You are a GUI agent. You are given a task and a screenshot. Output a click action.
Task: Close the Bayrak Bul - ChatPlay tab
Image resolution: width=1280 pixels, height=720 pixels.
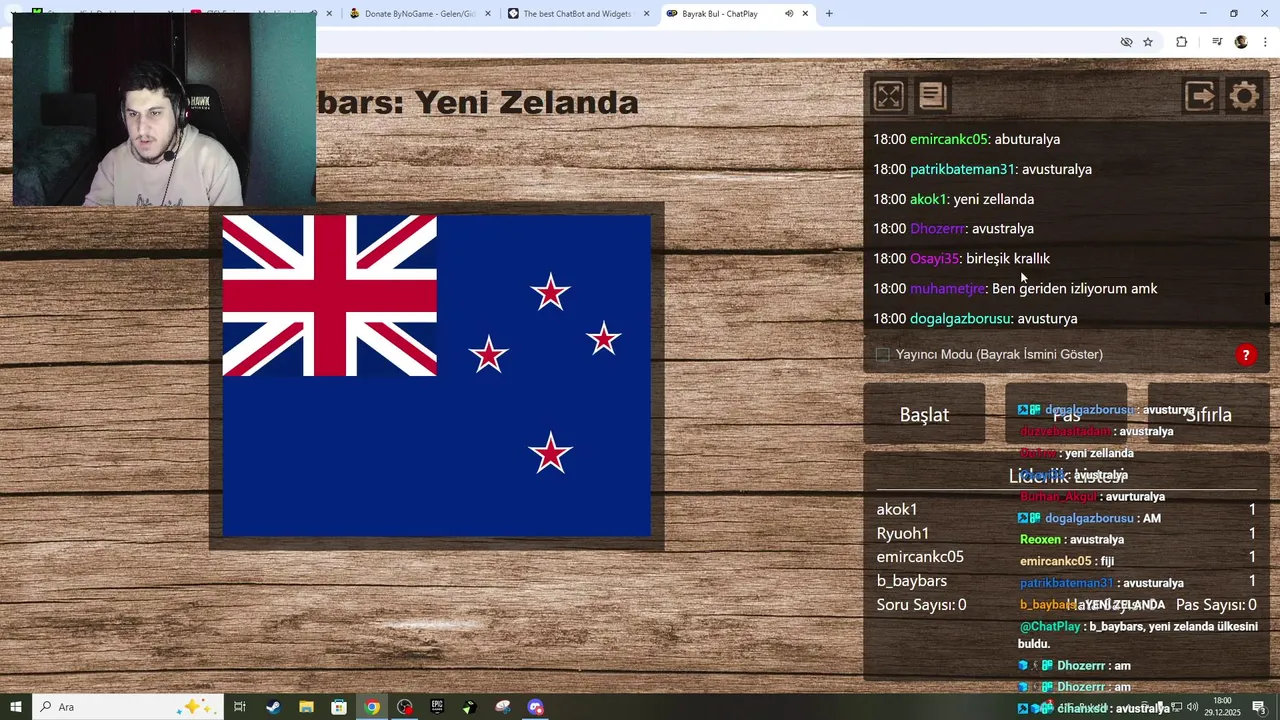click(x=805, y=14)
